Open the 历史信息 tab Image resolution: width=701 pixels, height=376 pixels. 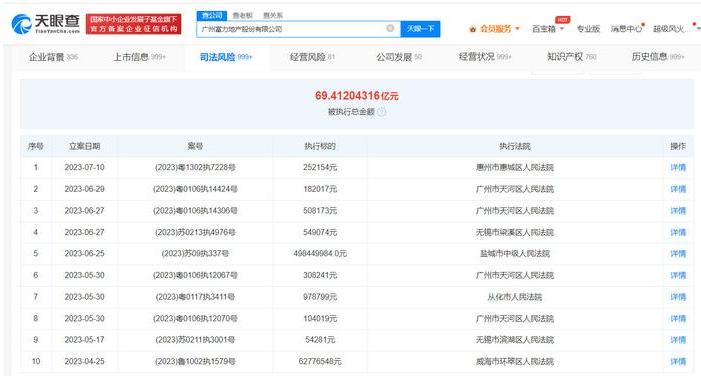(x=658, y=57)
